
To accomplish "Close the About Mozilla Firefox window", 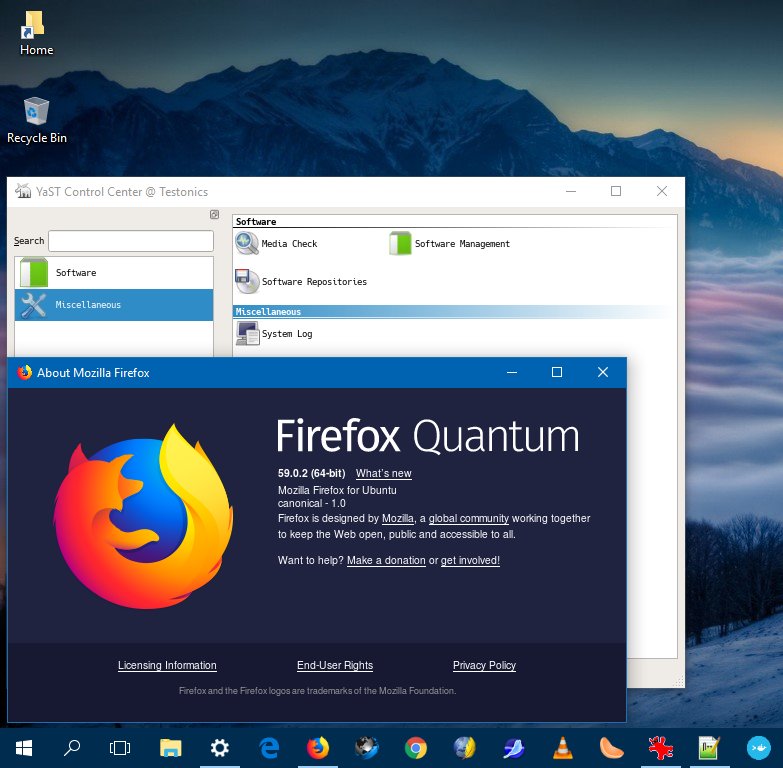I will (x=603, y=372).
